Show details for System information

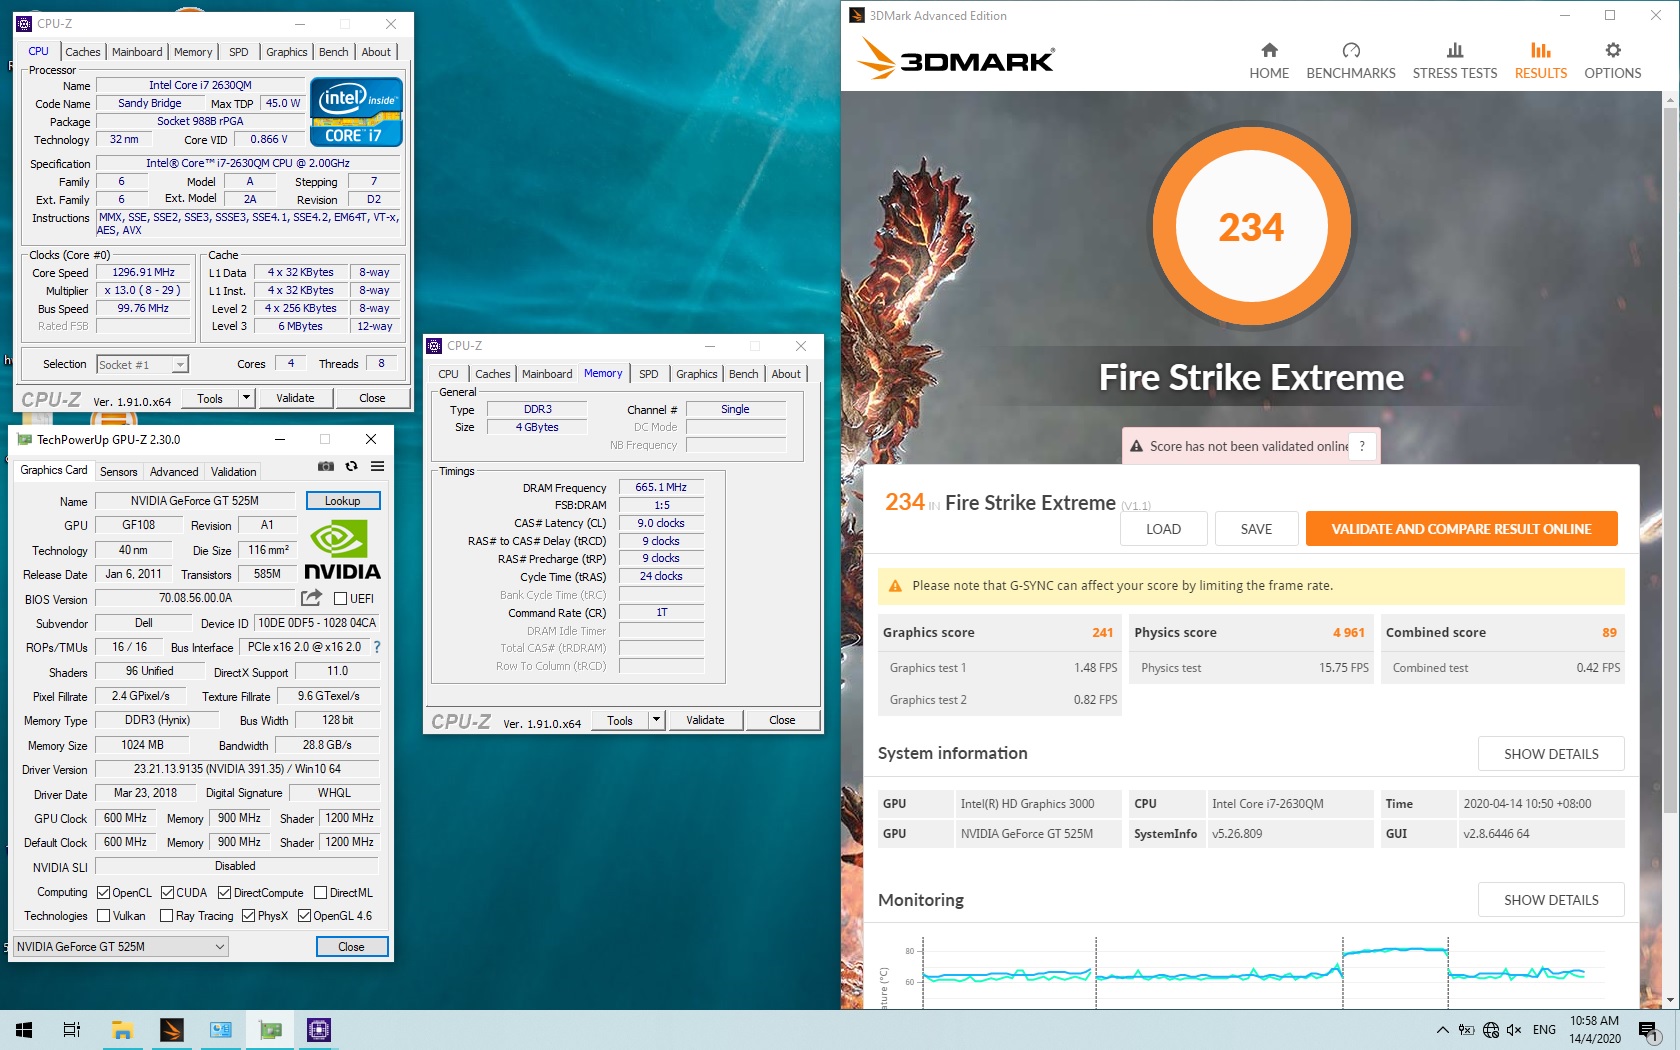click(1551, 754)
